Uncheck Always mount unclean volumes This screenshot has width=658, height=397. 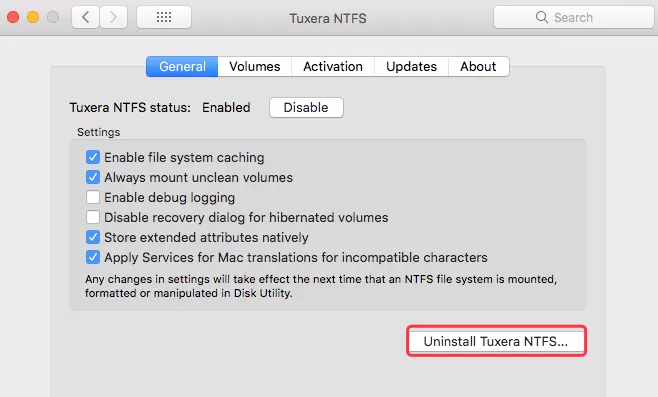(93, 177)
